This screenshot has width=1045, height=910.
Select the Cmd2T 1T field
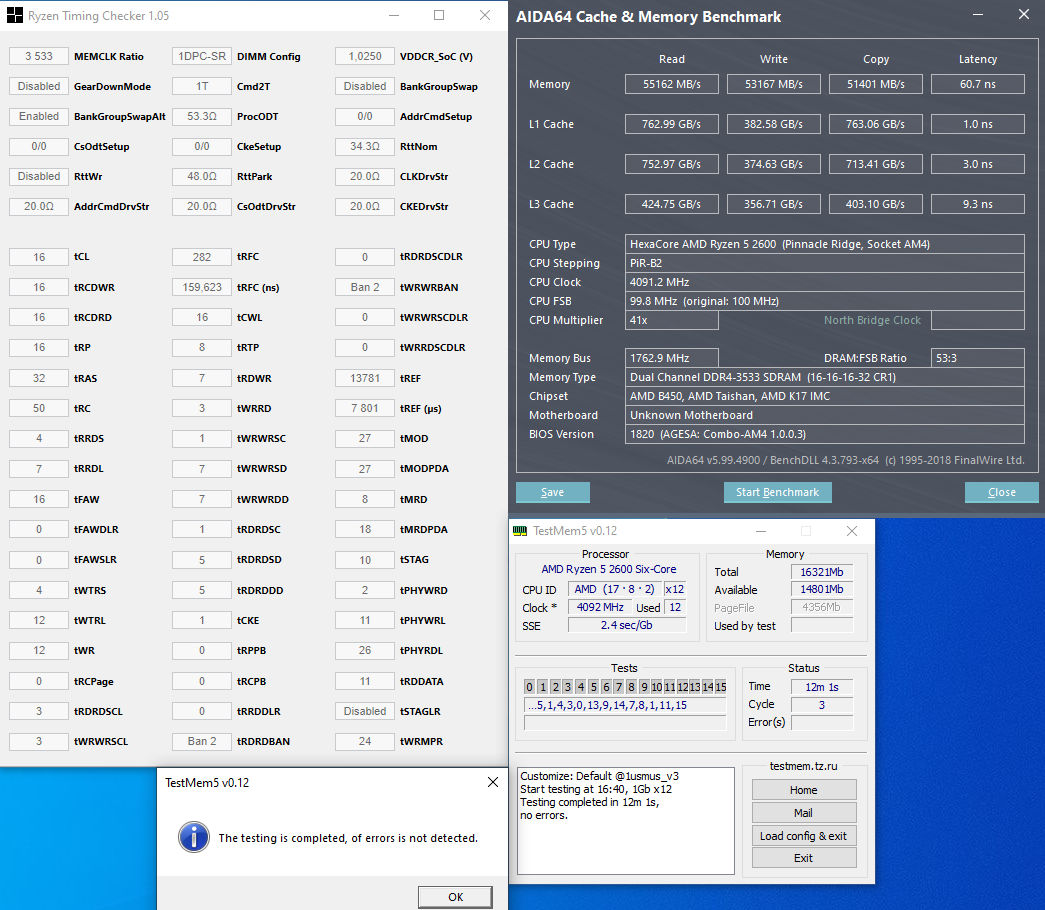(x=202, y=87)
